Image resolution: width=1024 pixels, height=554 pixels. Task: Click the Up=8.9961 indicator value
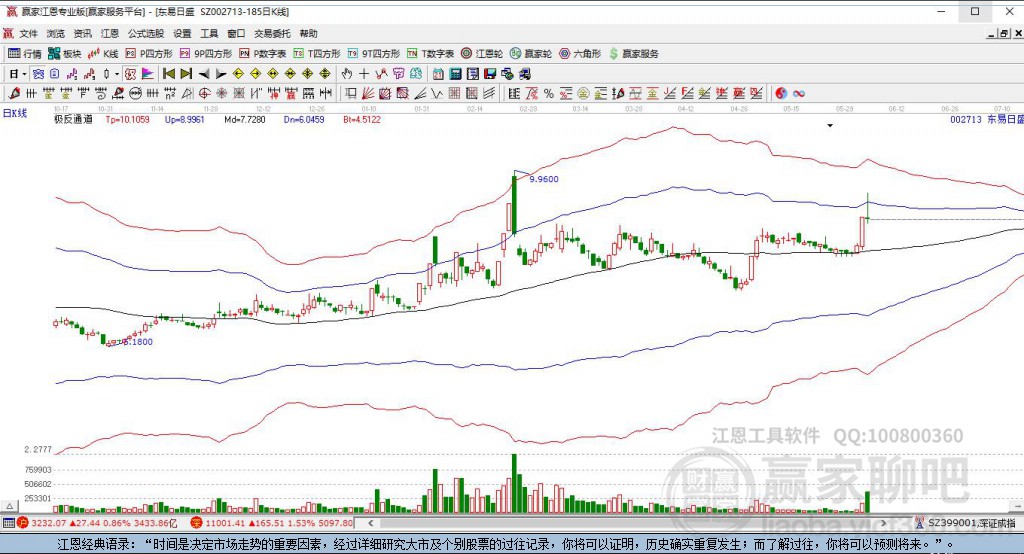coord(185,120)
